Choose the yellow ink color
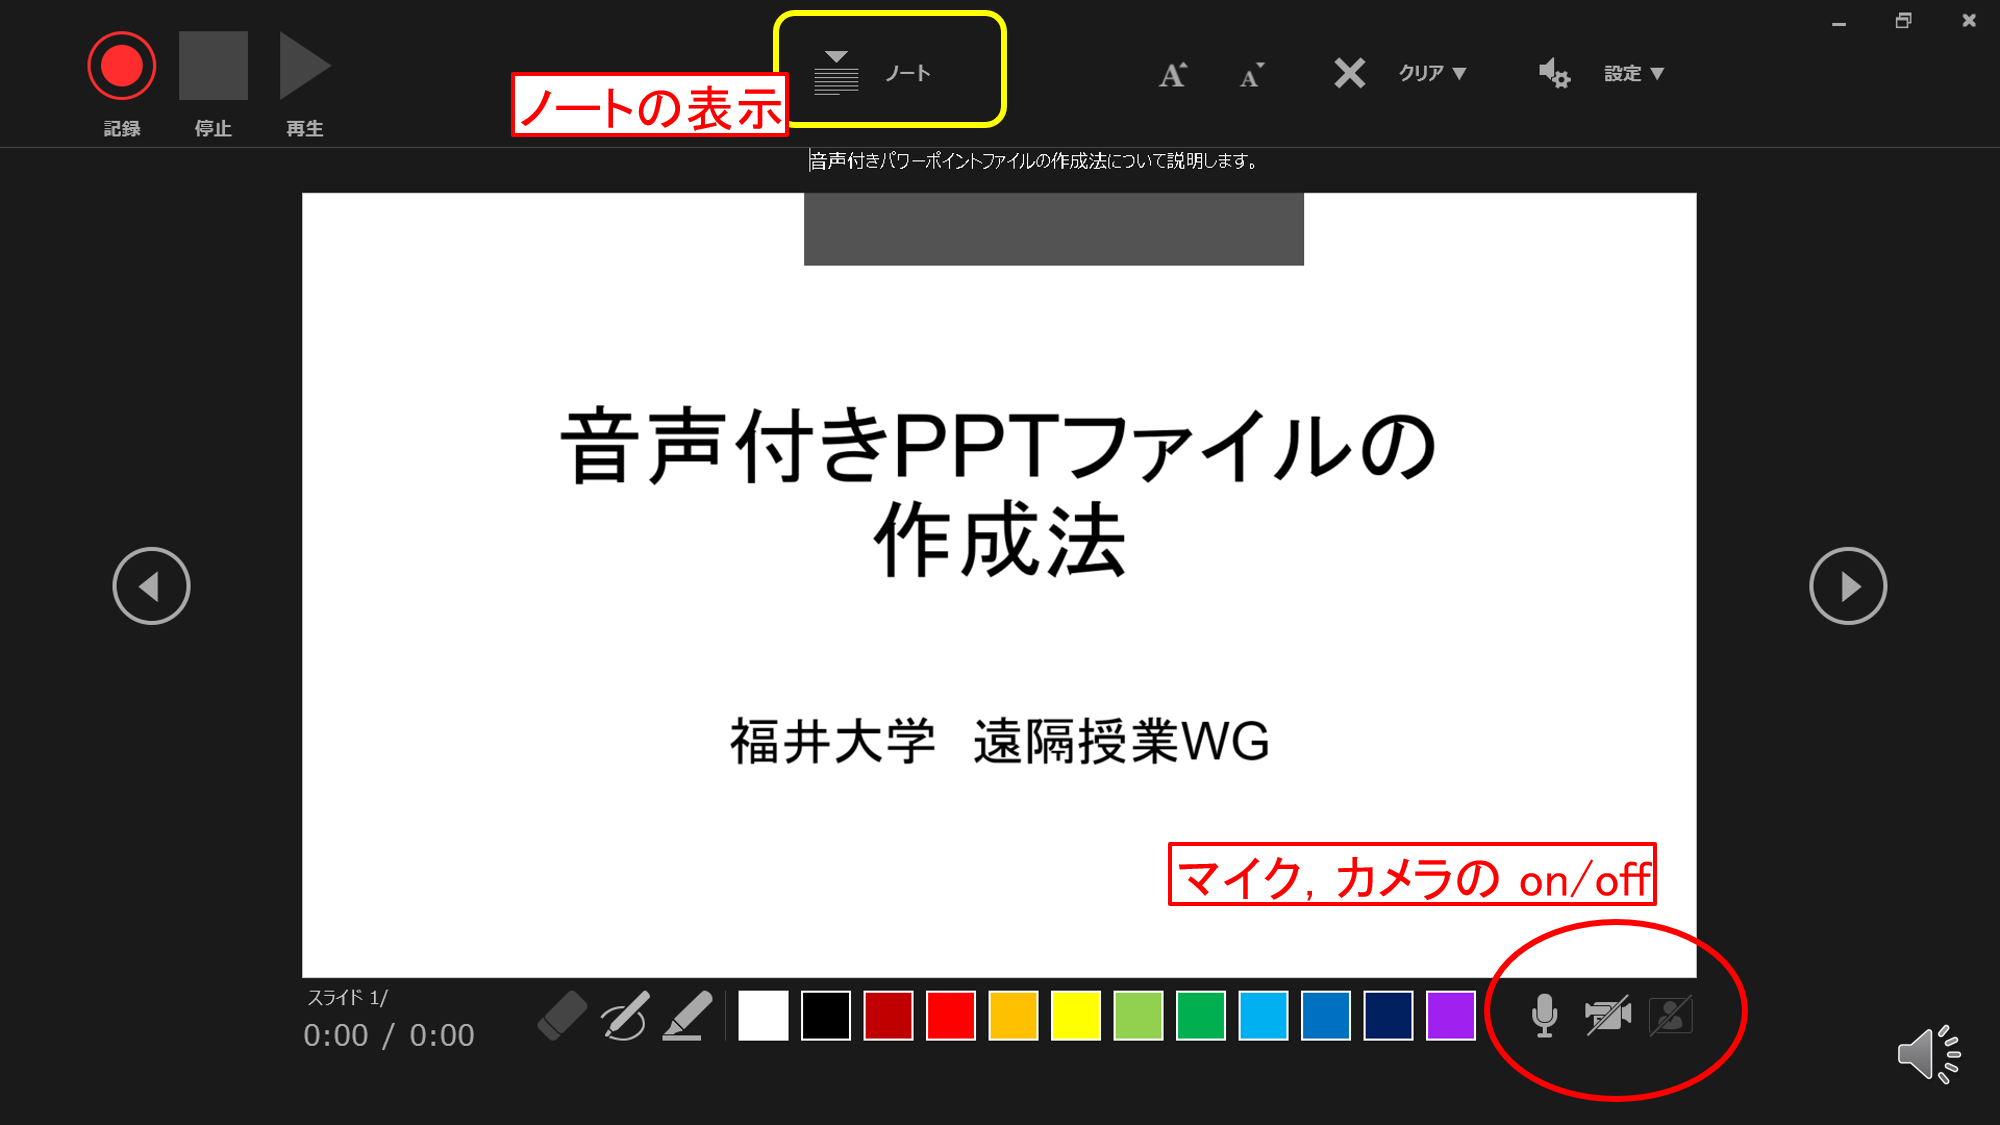 (x=1076, y=1016)
